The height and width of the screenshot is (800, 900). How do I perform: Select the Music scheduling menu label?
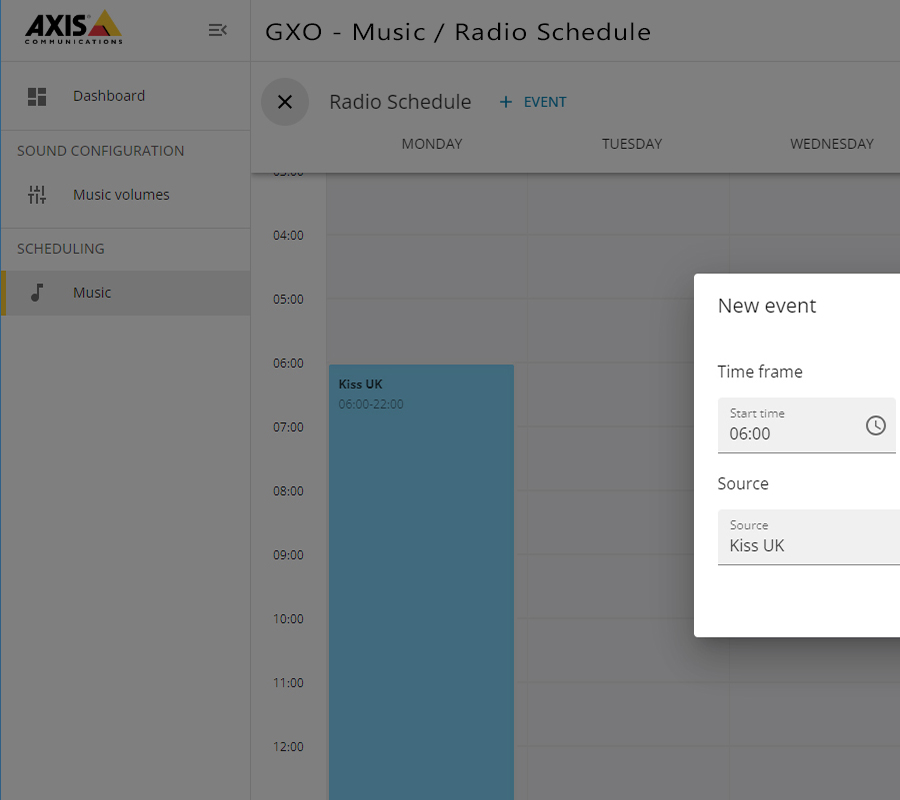pyautogui.click(x=92, y=293)
